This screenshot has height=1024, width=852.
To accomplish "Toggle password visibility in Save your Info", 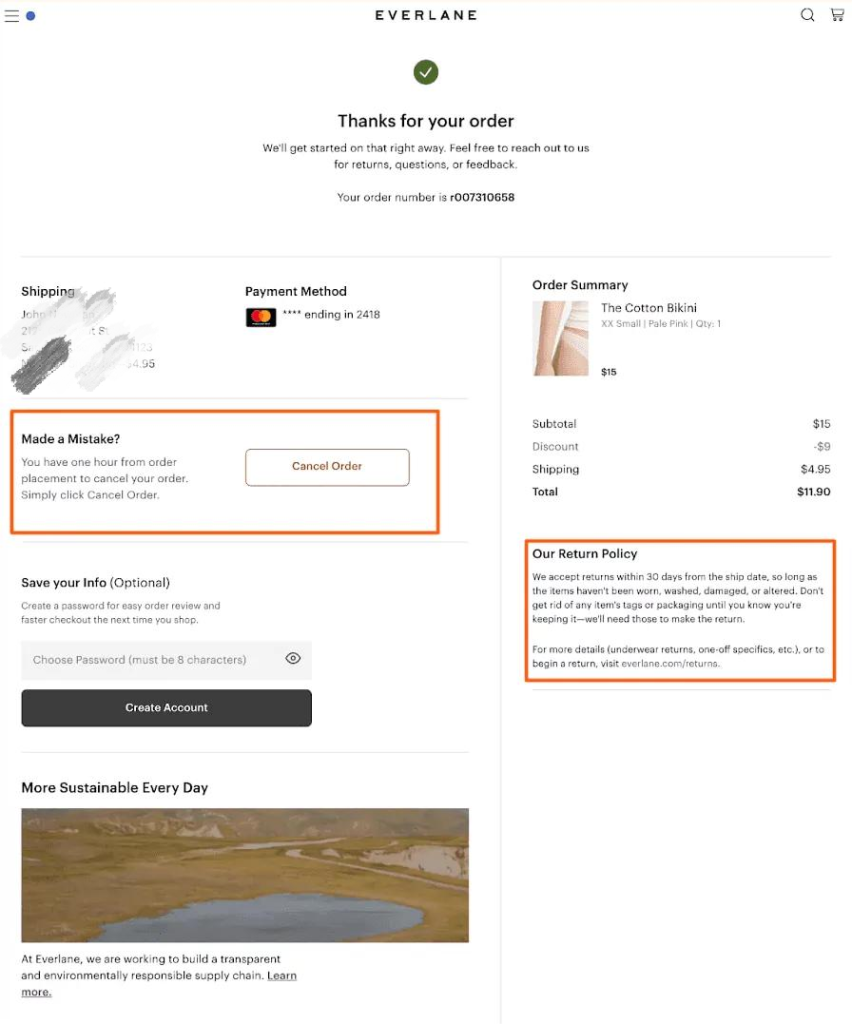I will click(x=293, y=660).
